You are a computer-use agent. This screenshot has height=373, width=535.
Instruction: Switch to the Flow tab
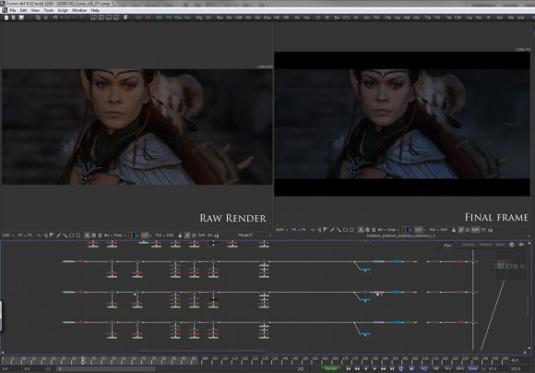click(448, 245)
